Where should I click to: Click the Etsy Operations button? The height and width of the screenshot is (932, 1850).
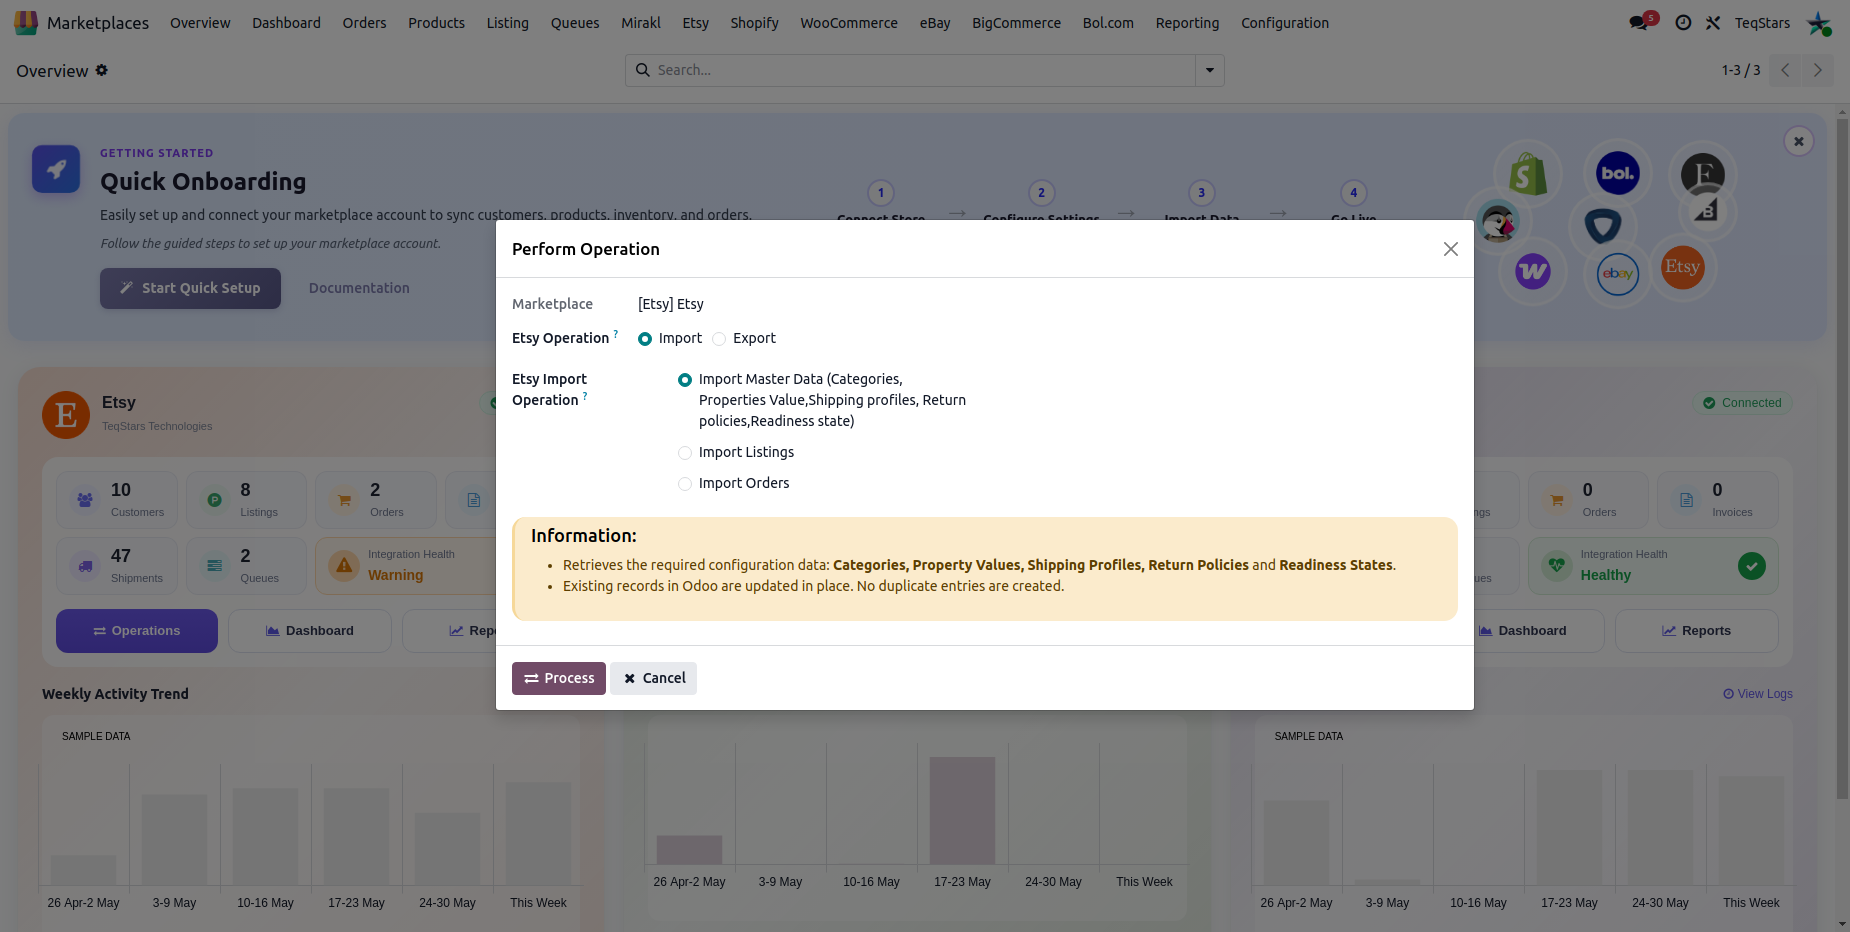point(137,631)
